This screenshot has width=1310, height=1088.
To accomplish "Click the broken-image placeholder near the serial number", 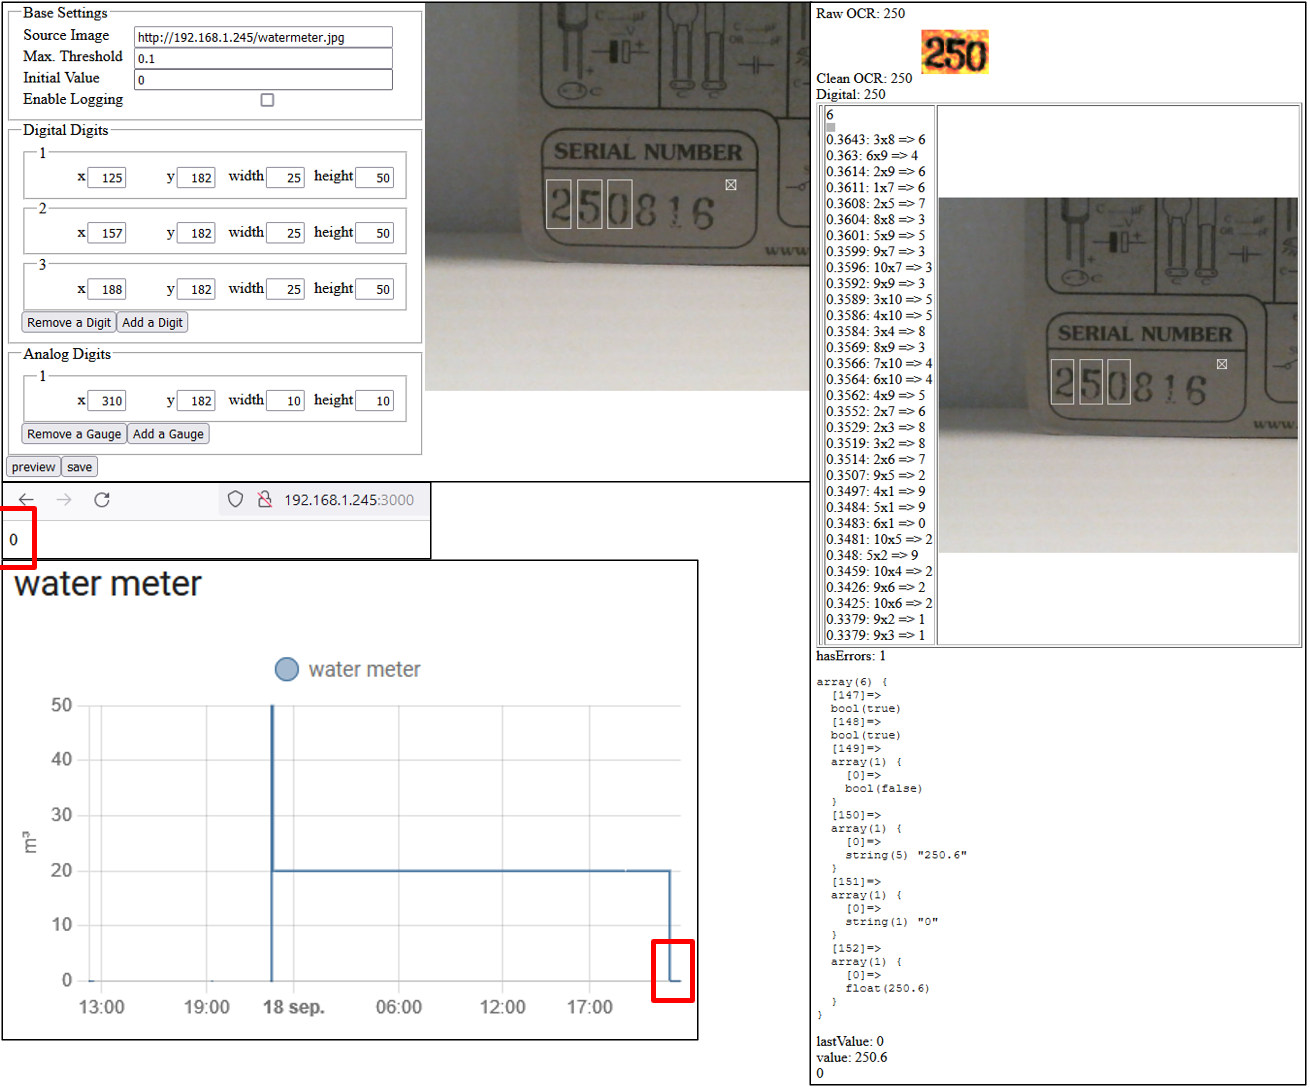I will [731, 184].
